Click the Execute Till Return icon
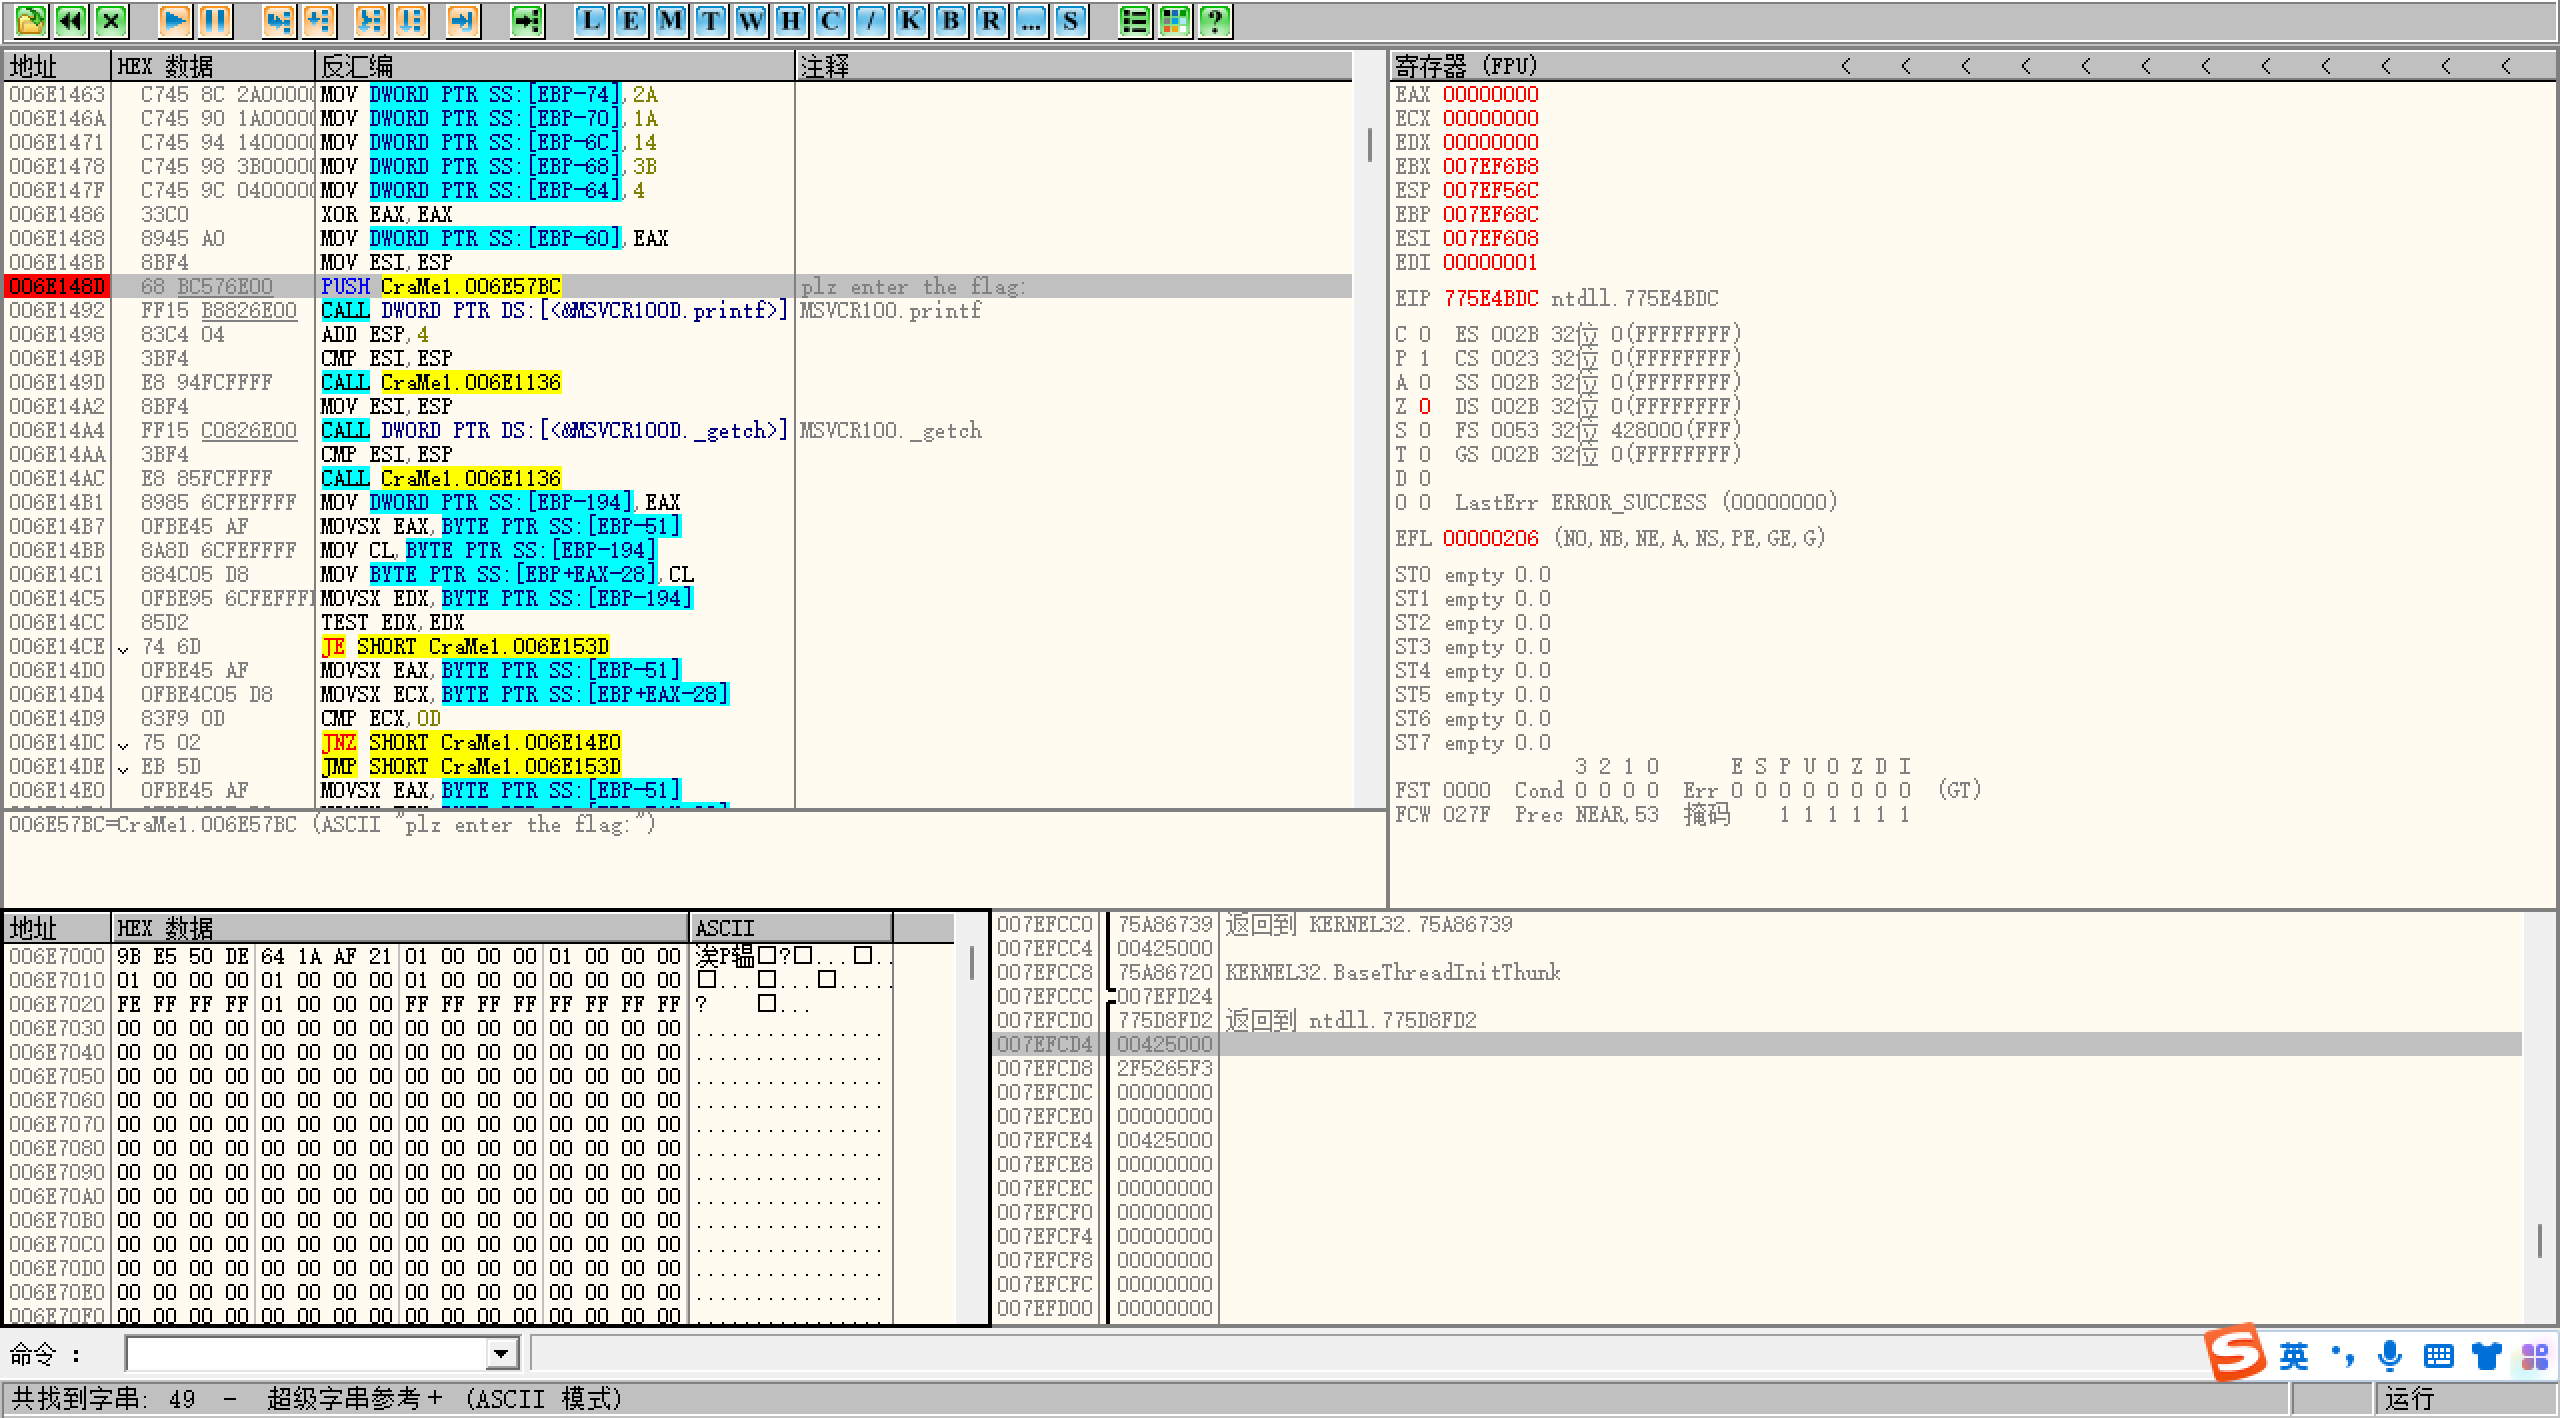This screenshot has width=2560, height=1418. pyautogui.click(x=463, y=20)
